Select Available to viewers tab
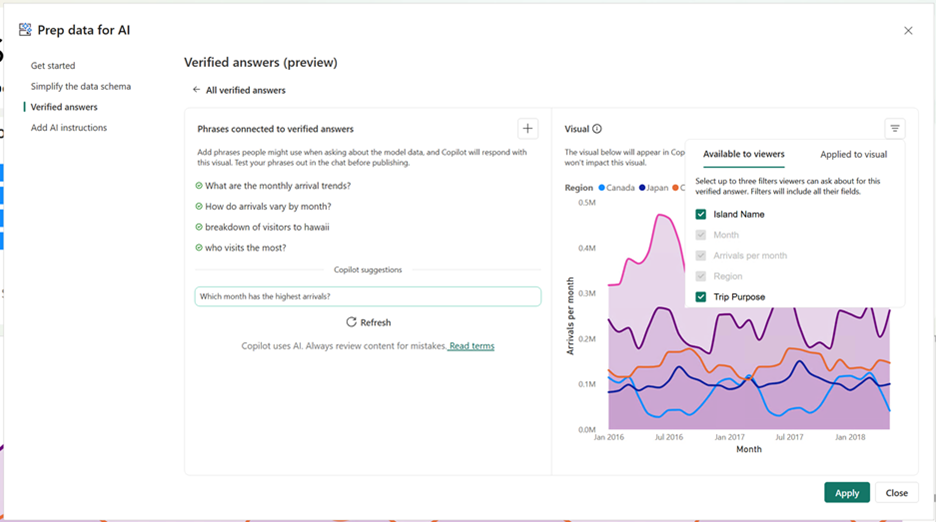Screen dimensions: 936x522 pyautogui.click(x=743, y=154)
